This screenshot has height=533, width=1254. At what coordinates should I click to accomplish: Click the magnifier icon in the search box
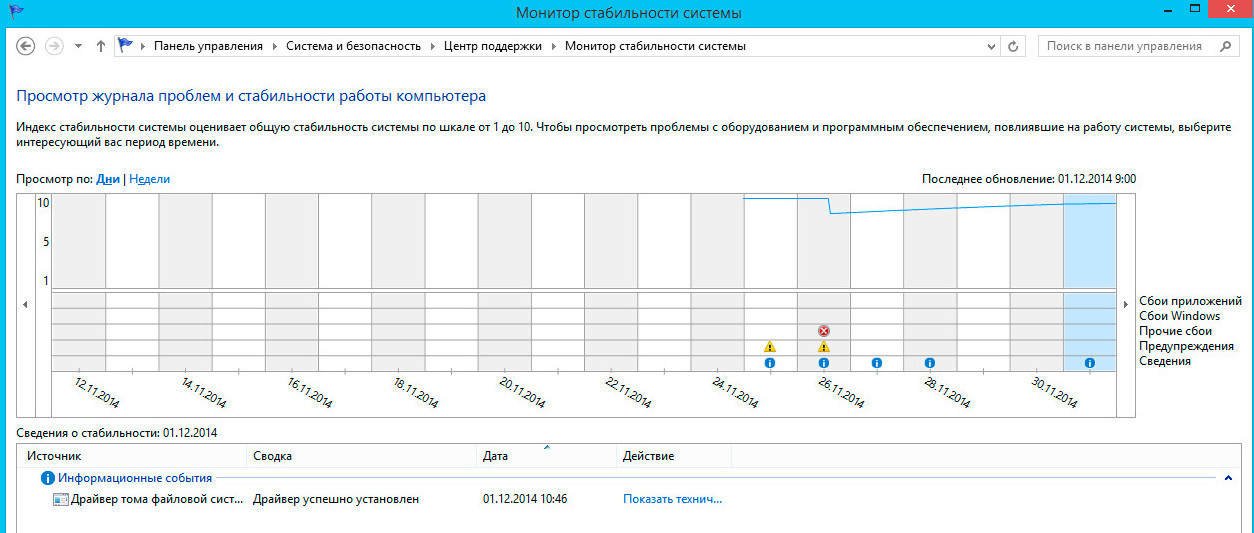click(1225, 46)
